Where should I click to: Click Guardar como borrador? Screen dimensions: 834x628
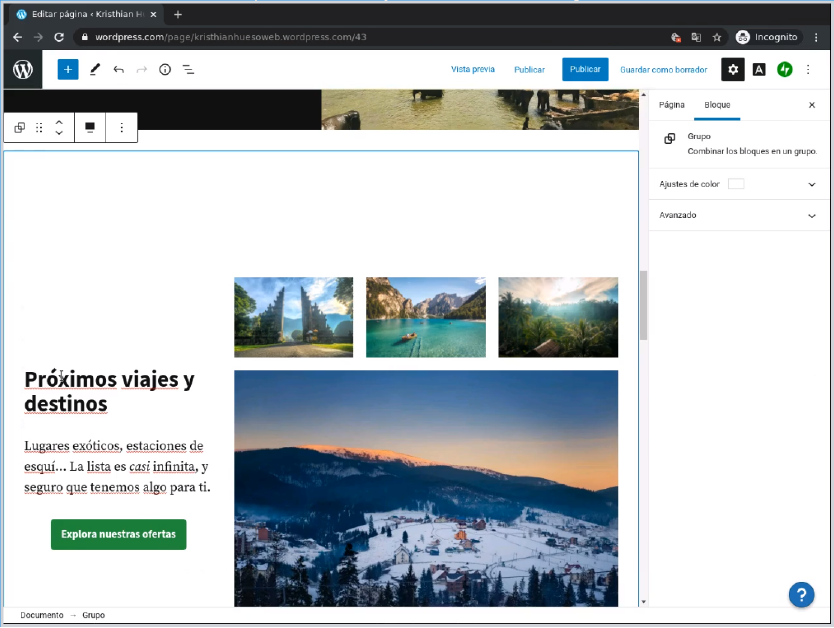[663, 70]
